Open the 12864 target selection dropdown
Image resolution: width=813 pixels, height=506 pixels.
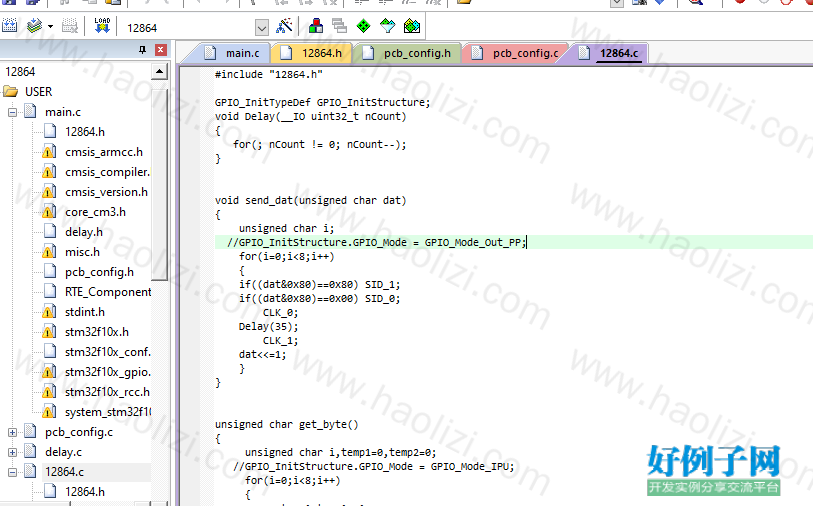tap(262, 27)
